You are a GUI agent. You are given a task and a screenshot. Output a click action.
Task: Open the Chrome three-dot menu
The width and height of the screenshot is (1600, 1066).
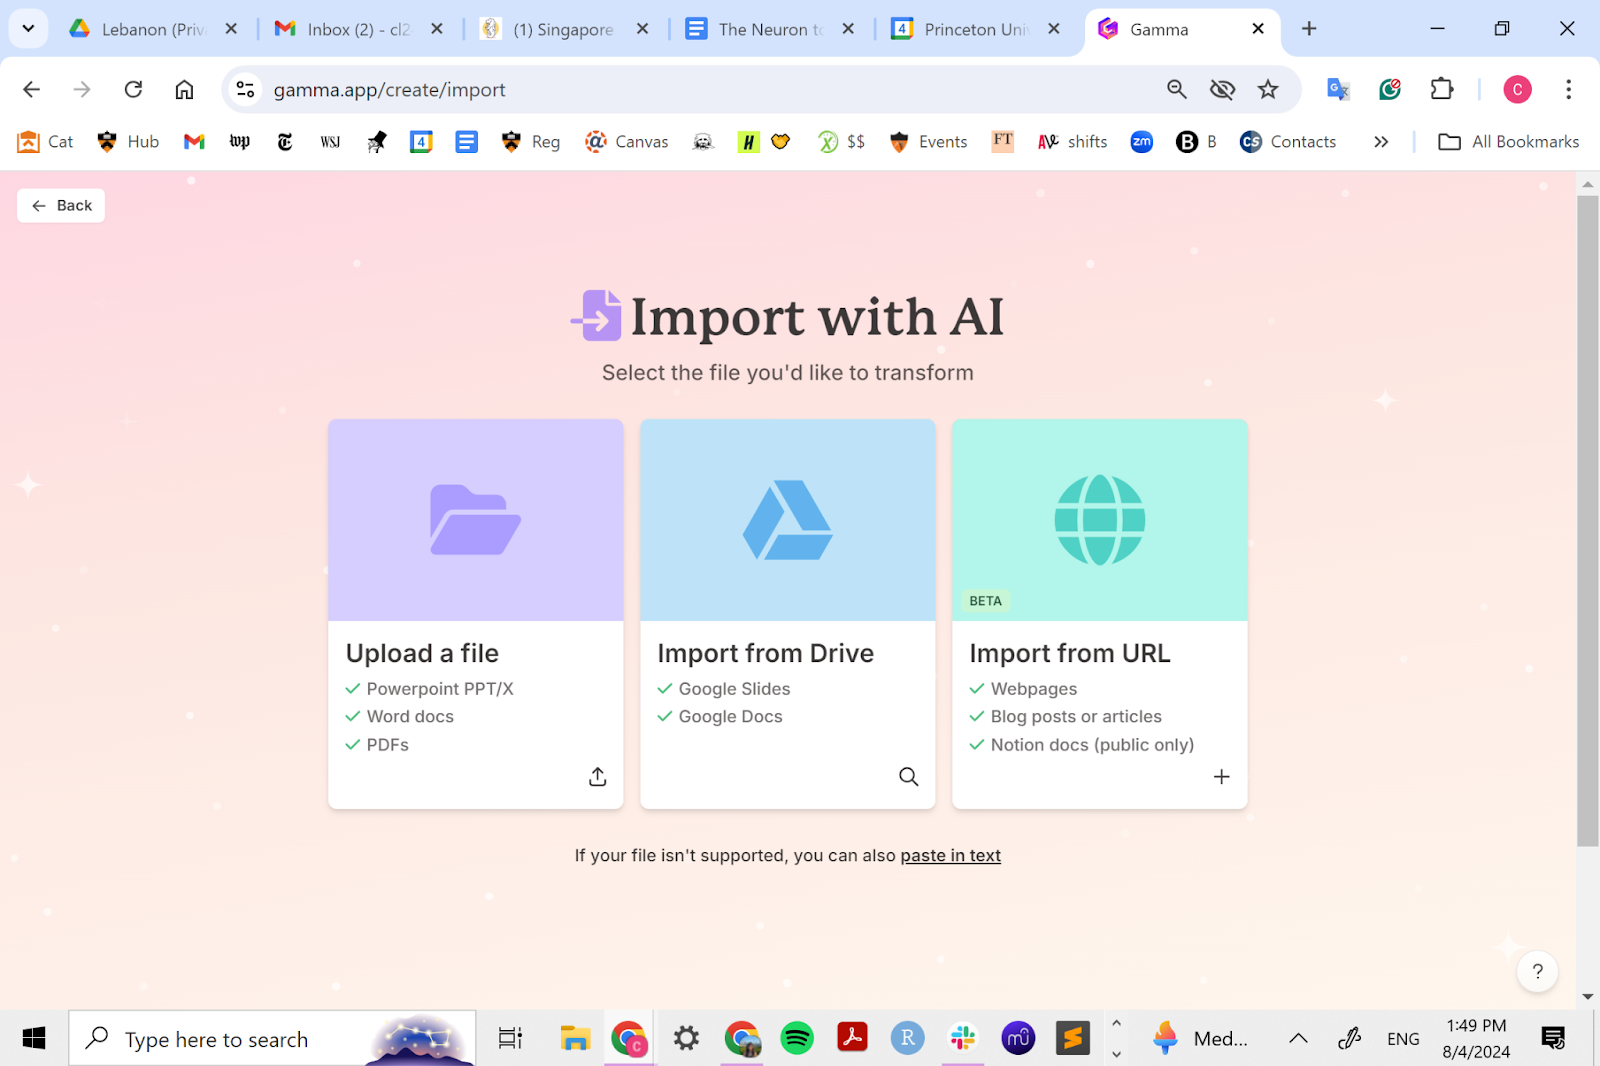tap(1568, 90)
